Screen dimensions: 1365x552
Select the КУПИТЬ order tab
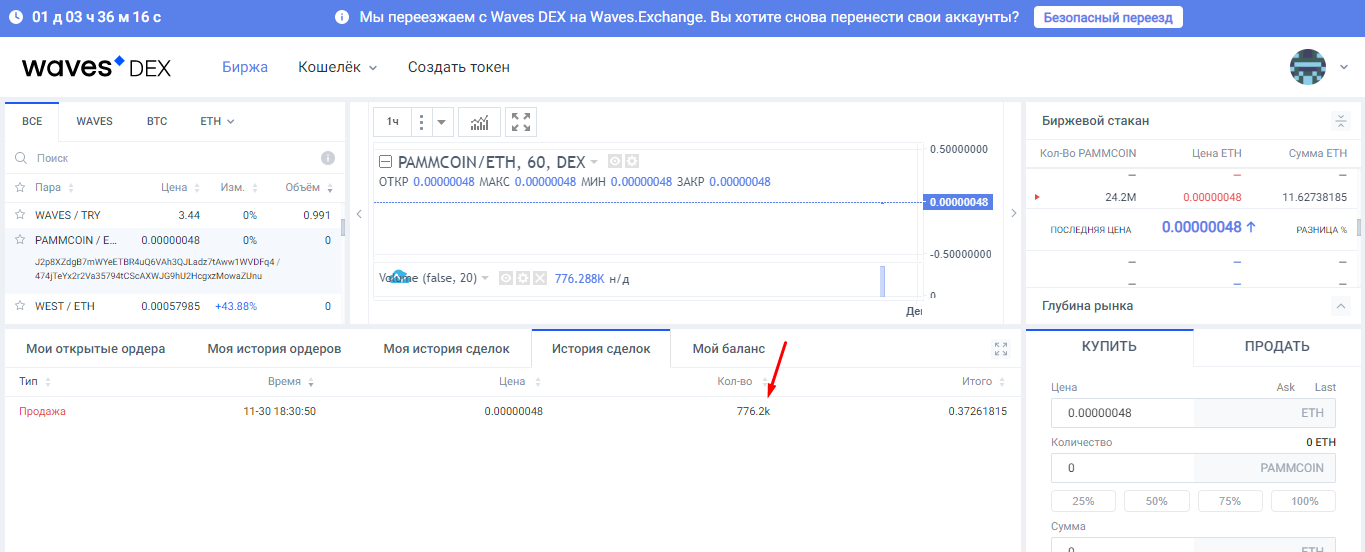tap(1109, 346)
